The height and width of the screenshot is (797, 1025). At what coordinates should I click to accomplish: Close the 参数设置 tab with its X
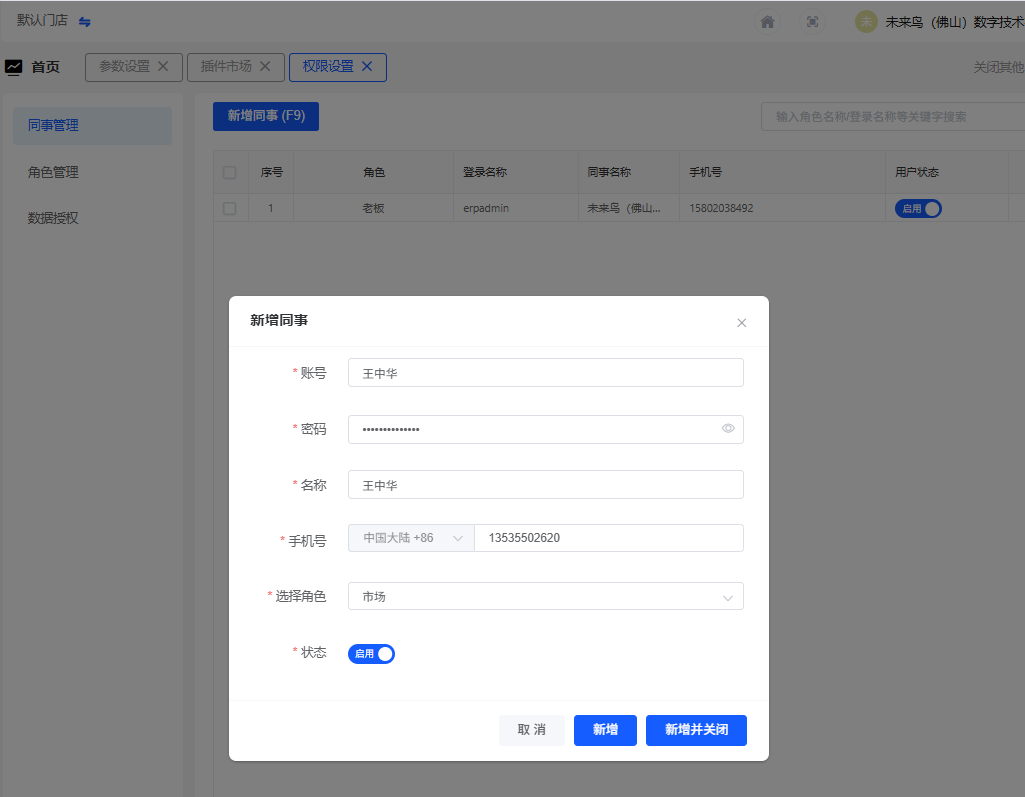click(163, 66)
